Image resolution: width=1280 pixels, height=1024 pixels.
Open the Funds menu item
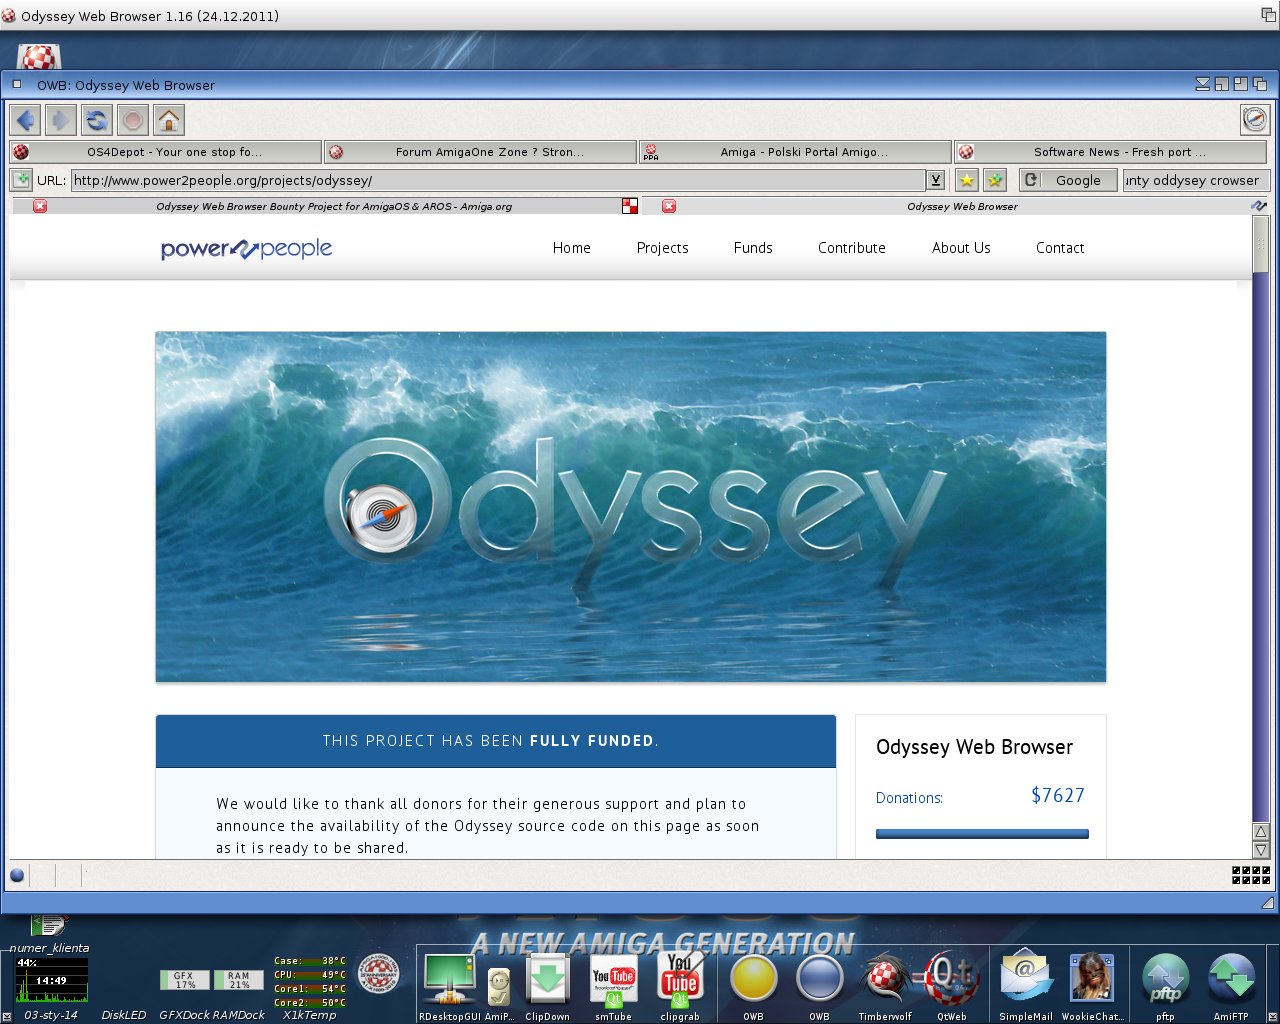click(753, 248)
